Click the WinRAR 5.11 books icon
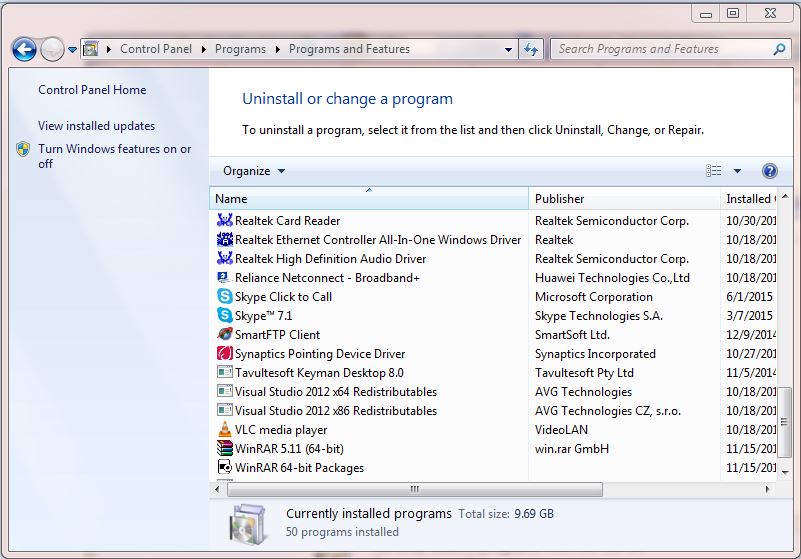This screenshot has height=559, width=801. 225,449
